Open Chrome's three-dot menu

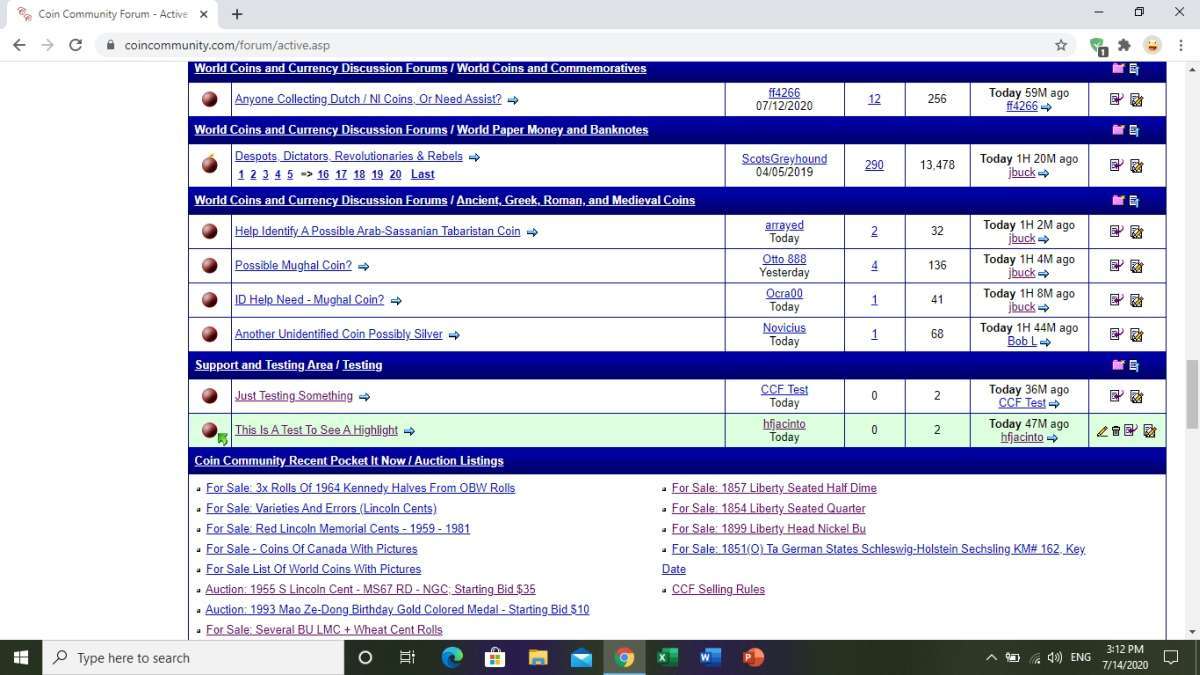[1180, 45]
